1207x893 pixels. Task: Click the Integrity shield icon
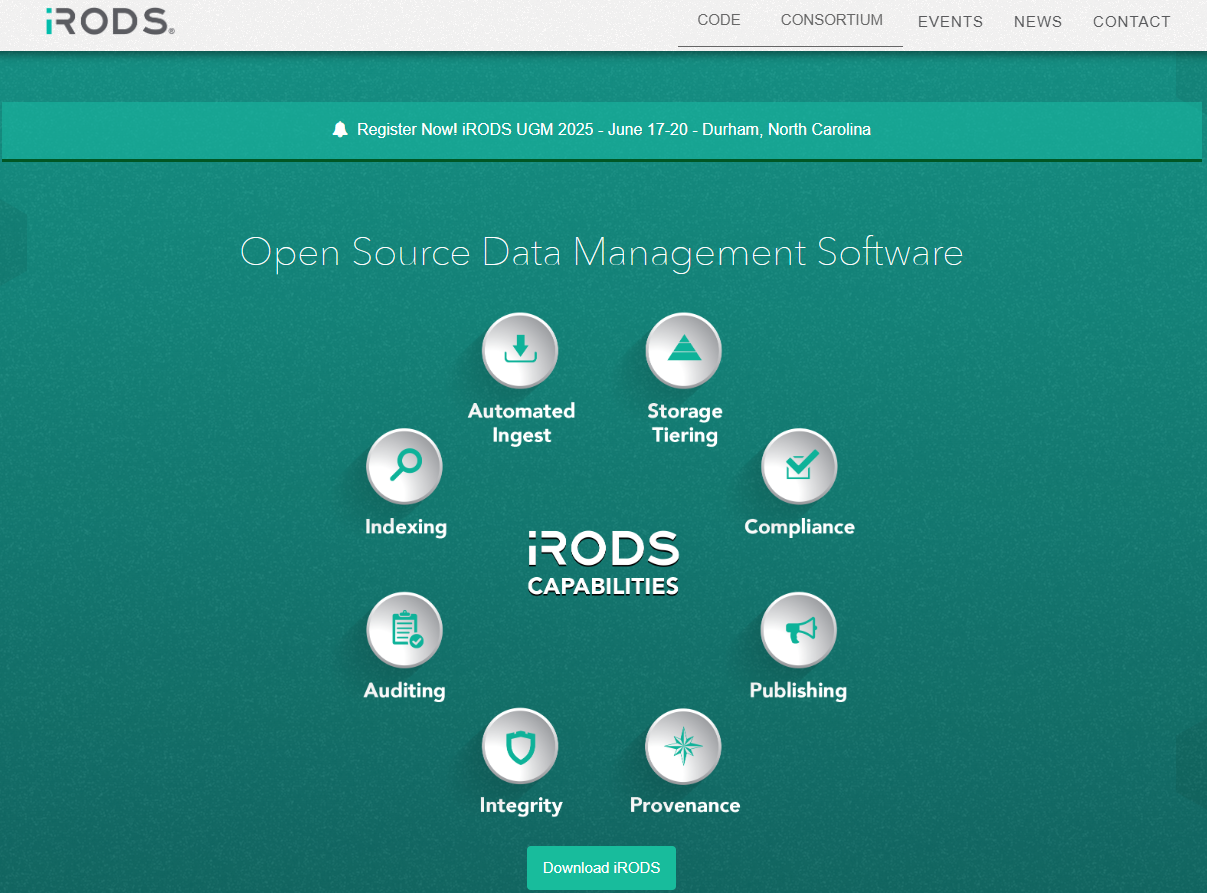(520, 747)
